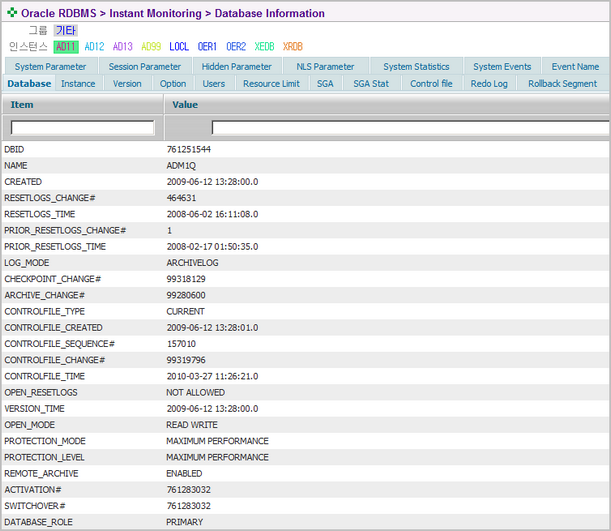Select the LOCL instance
The height and width of the screenshot is (531, 611).
(x=179, y=47)
